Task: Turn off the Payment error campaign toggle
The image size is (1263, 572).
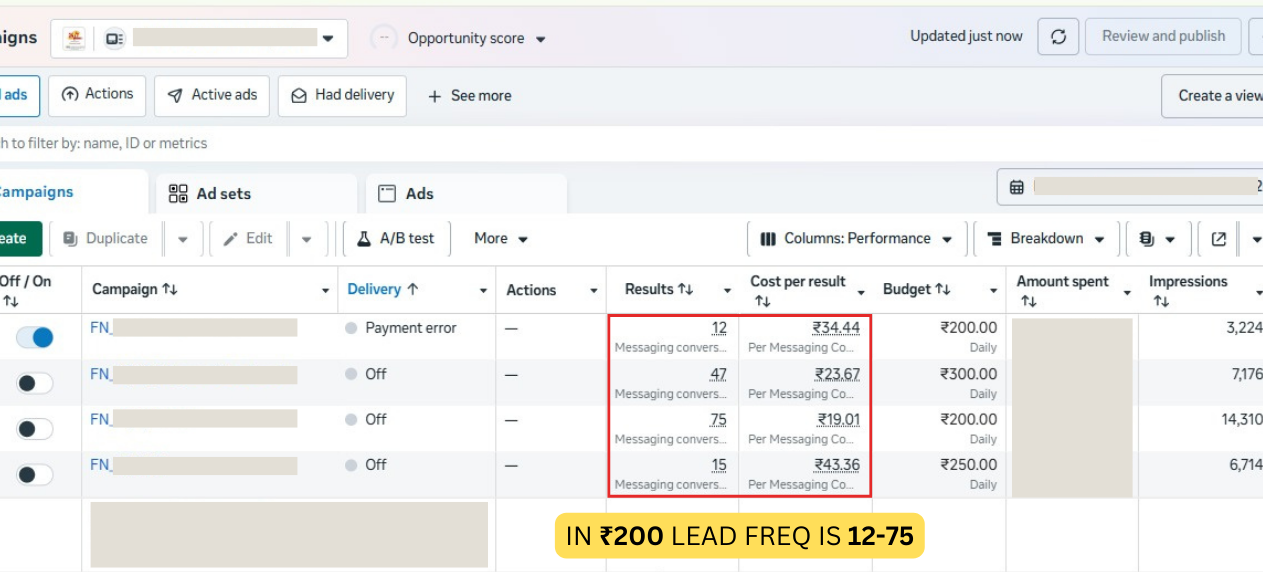Action: point(34,338)
